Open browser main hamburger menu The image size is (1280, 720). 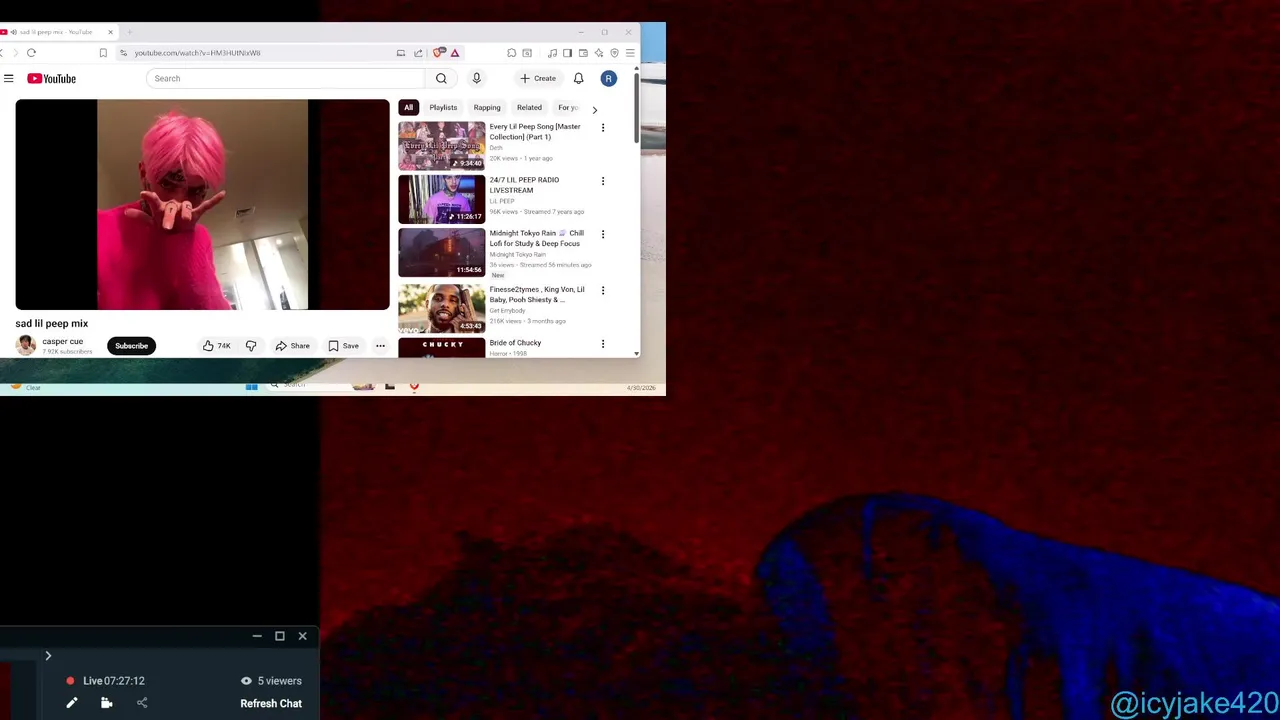630,53
